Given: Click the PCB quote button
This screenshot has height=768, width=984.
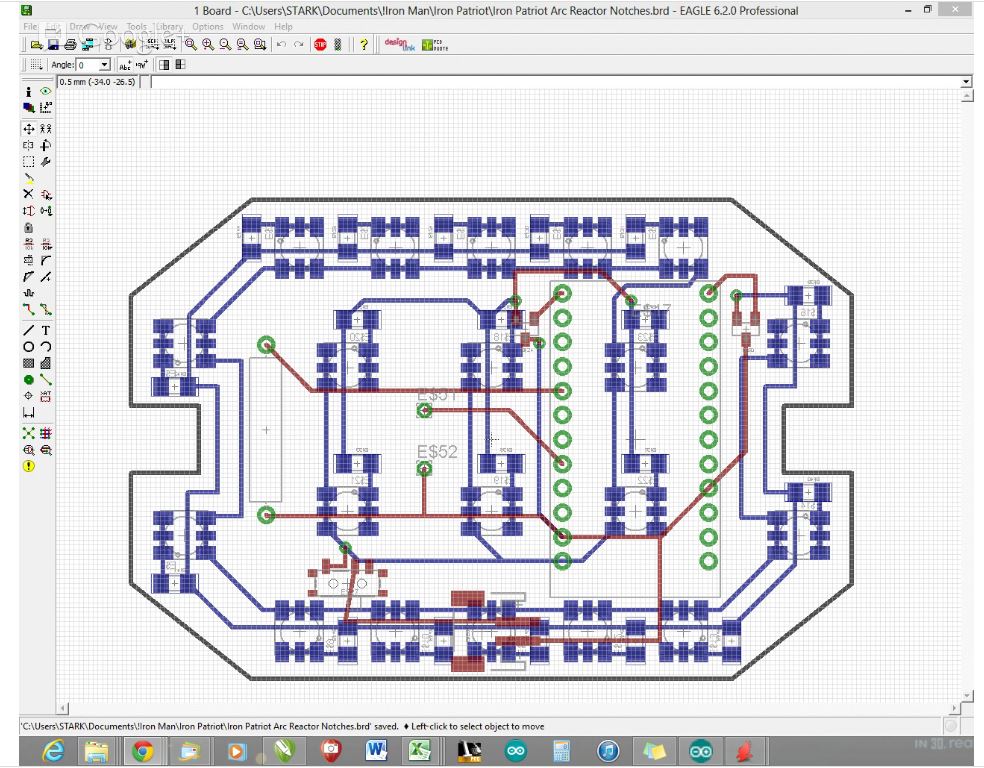Looking at the screenshot, I should [434, 45].
